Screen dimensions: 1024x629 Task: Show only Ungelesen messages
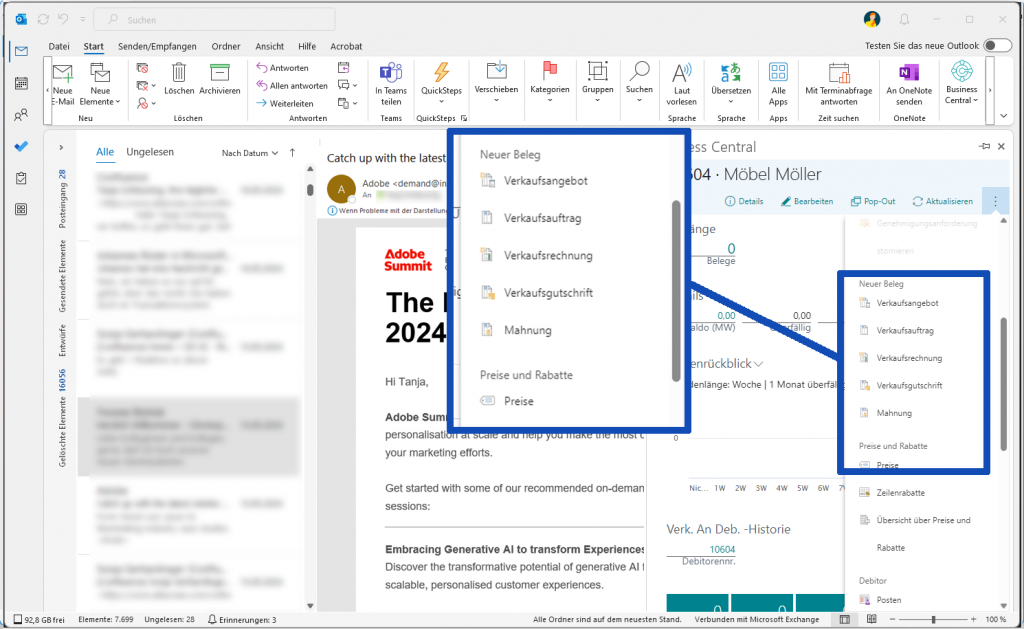[x=150, y=152]
